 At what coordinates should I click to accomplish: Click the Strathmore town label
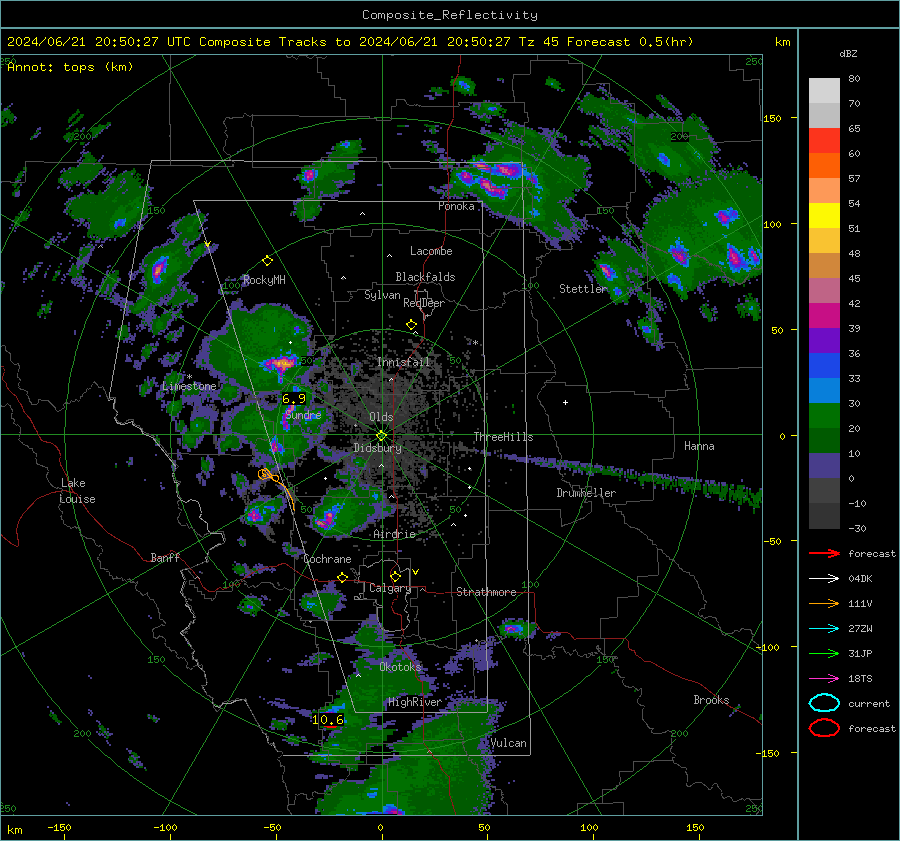click(x=487, y=592)
